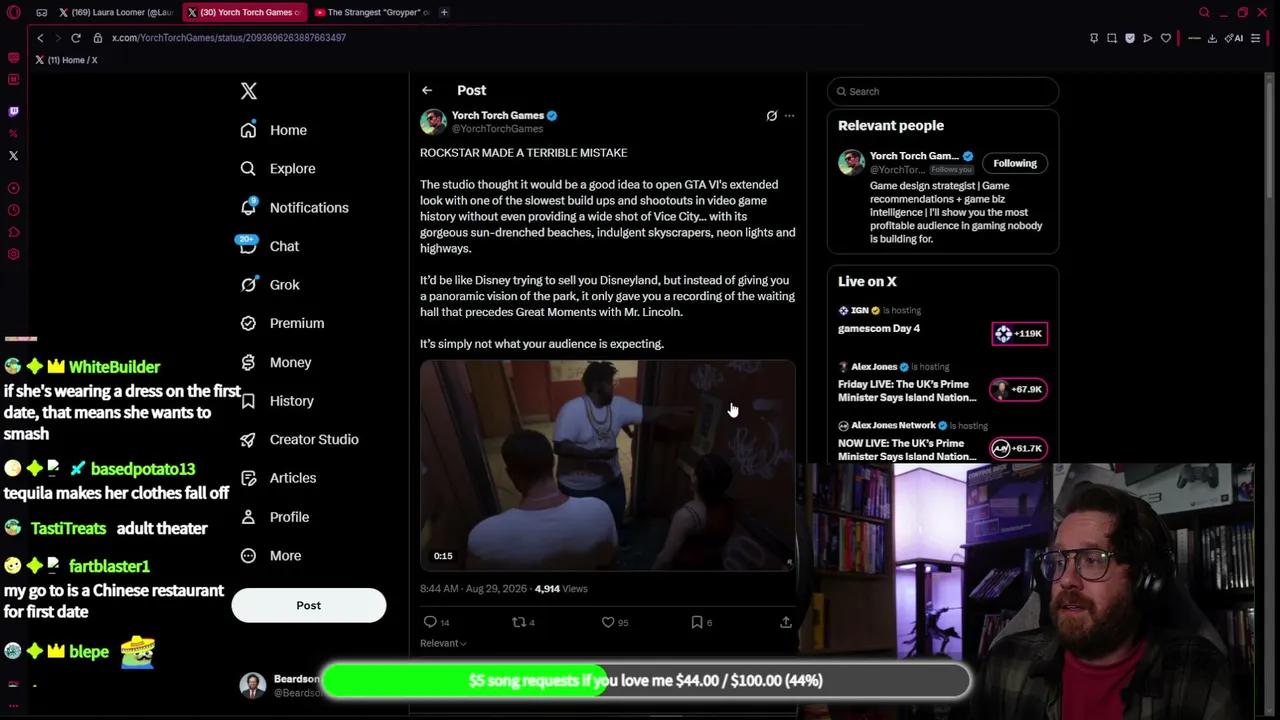Open IGN host name in Live on X
1280x720 pixels.
860,311
